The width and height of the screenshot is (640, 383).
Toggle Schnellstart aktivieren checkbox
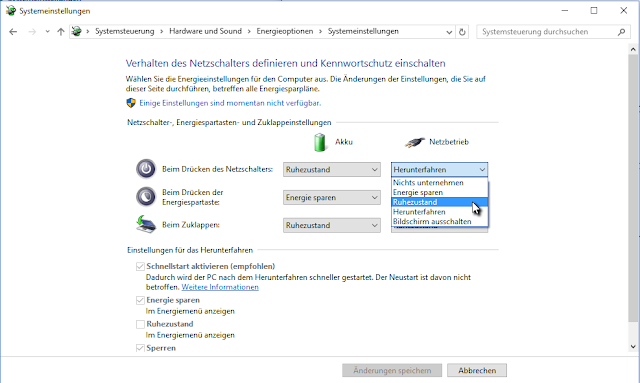(140, 267)
